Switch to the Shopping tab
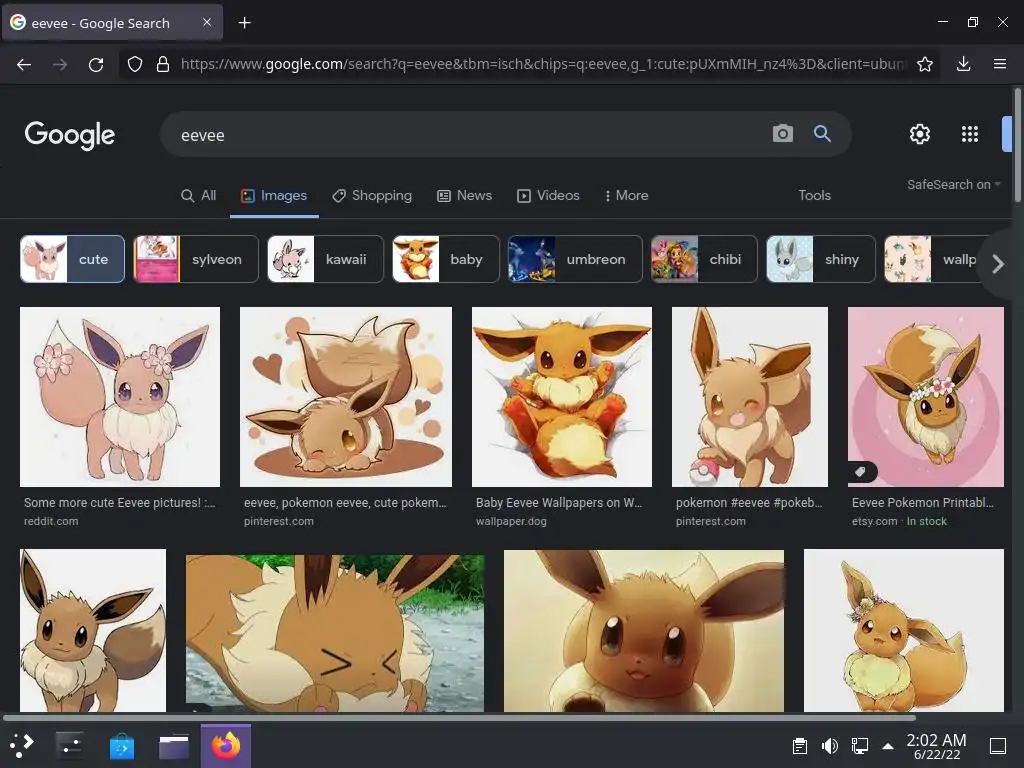Image resolution: width=1024 pixels, height=768 pixels. (x=372, y=195)
